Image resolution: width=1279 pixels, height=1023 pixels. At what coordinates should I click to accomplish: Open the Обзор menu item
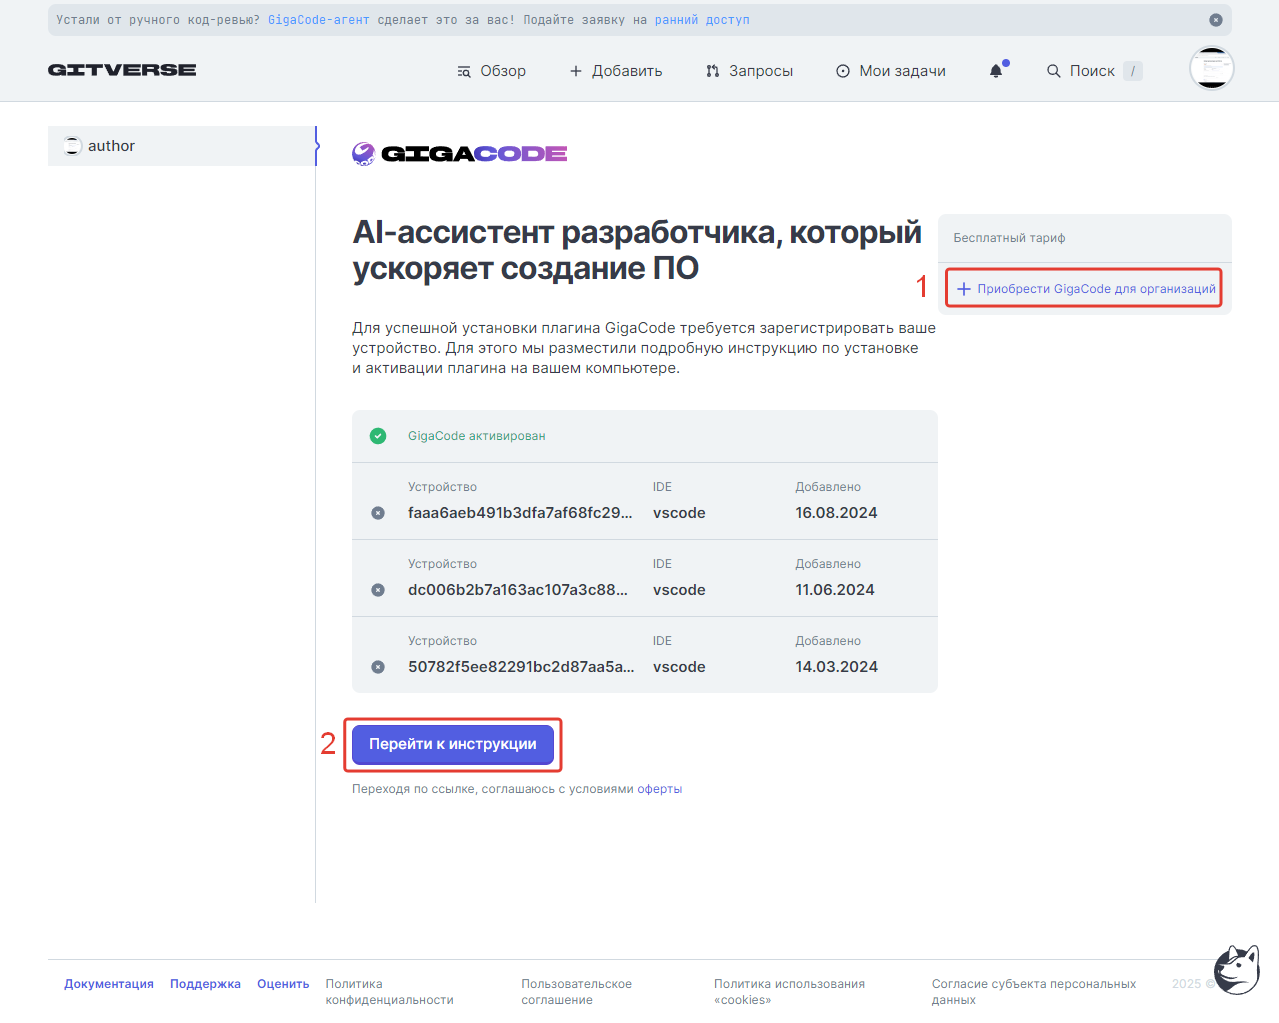[491, 71]
